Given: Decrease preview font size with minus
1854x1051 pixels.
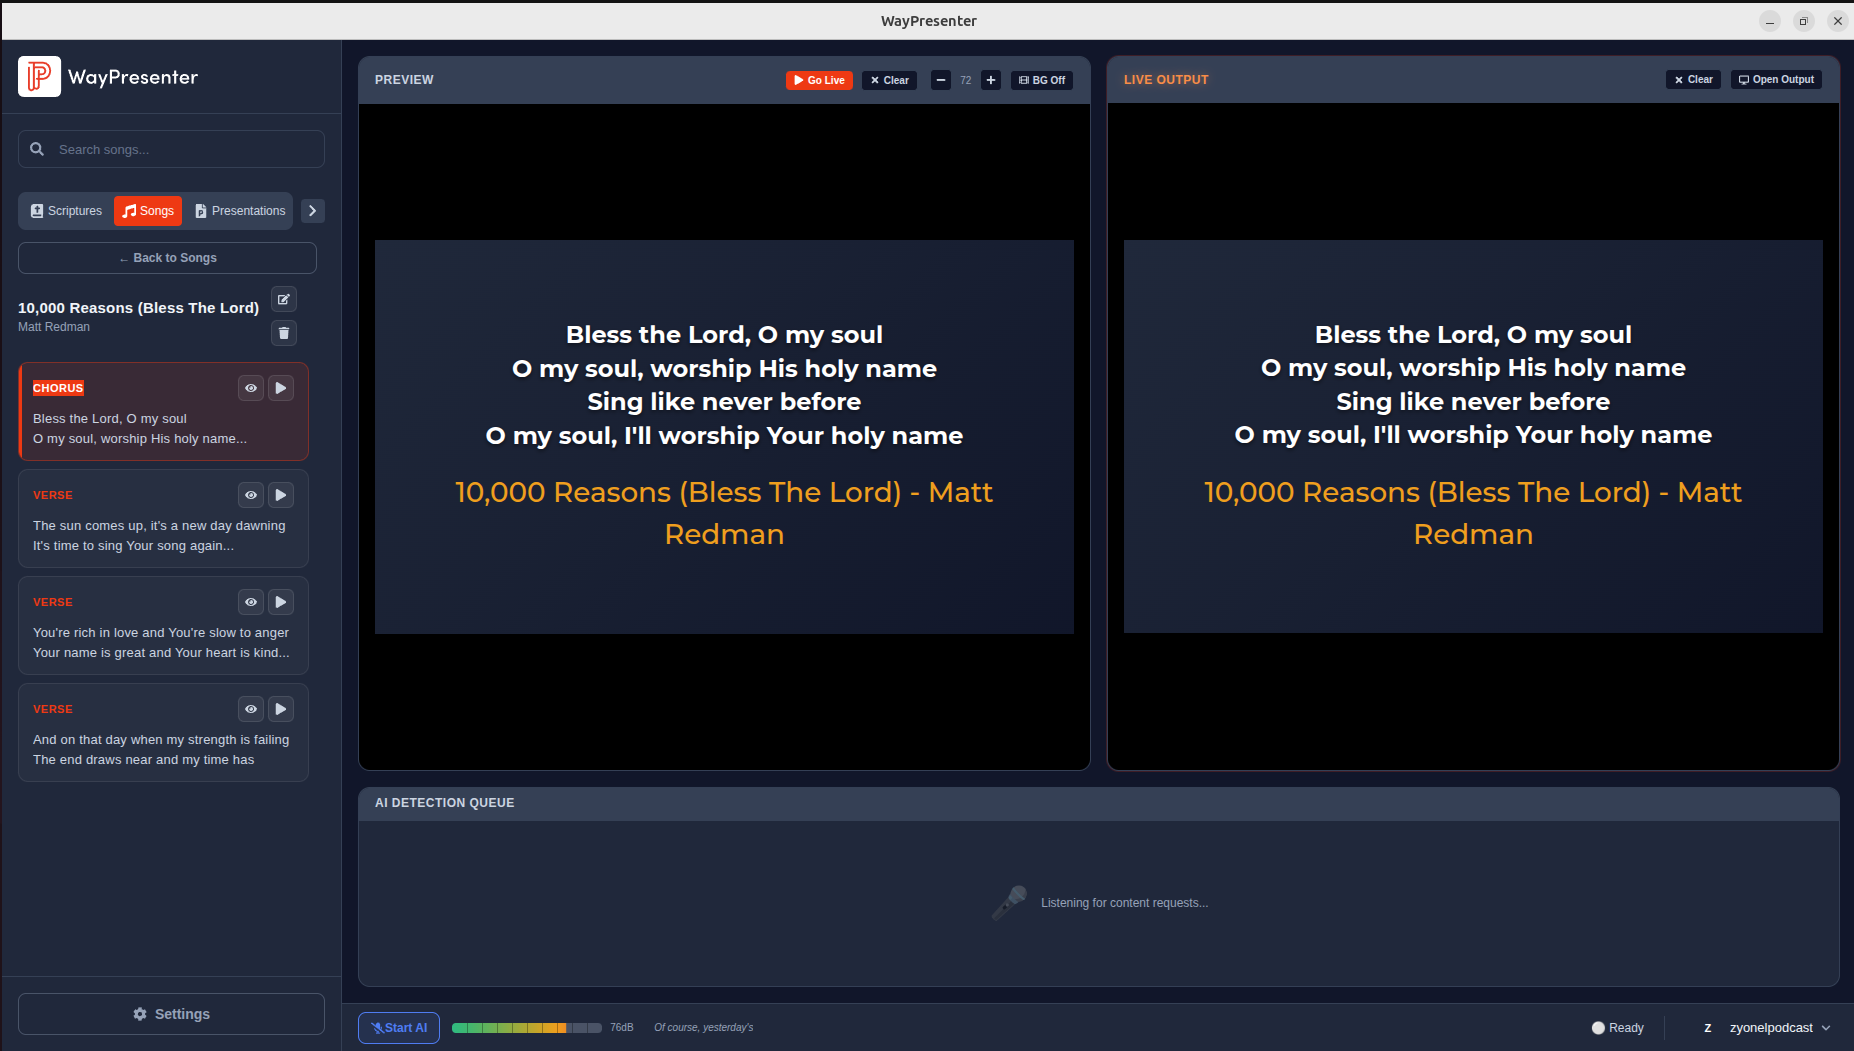Looking at the screenshot, I should [941, 80].
